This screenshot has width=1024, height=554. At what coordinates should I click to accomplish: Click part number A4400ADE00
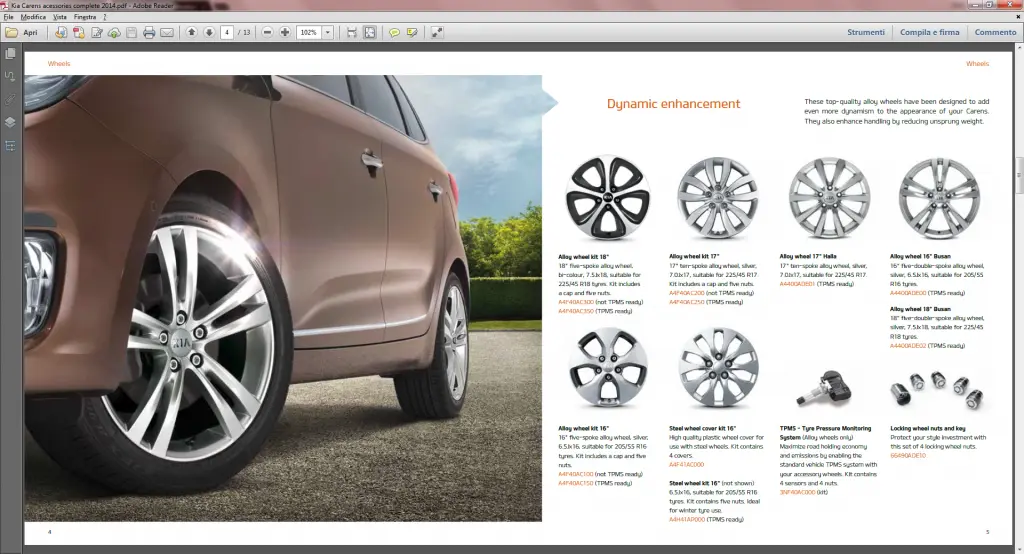(908, 293)
